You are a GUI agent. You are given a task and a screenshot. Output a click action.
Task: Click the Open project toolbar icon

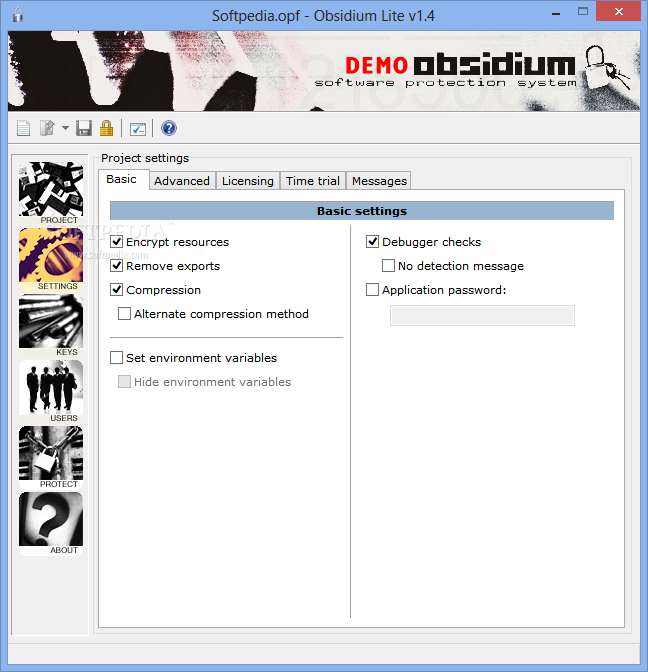click(47, 128)
